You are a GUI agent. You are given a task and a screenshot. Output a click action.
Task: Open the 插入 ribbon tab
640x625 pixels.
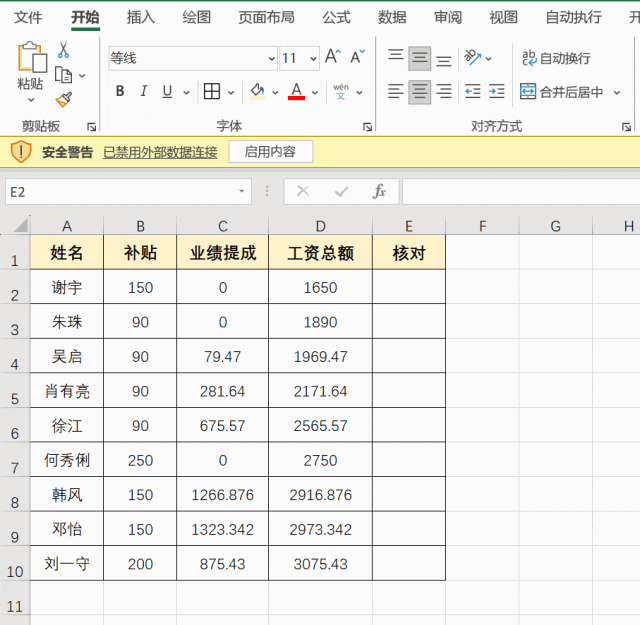pos(141,17)
